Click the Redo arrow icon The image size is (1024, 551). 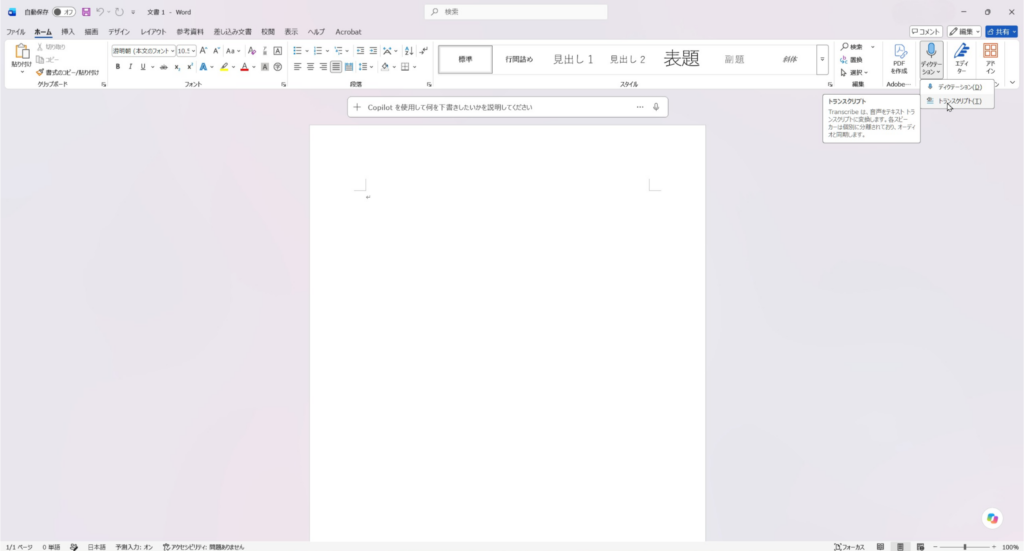click(119, 12)
